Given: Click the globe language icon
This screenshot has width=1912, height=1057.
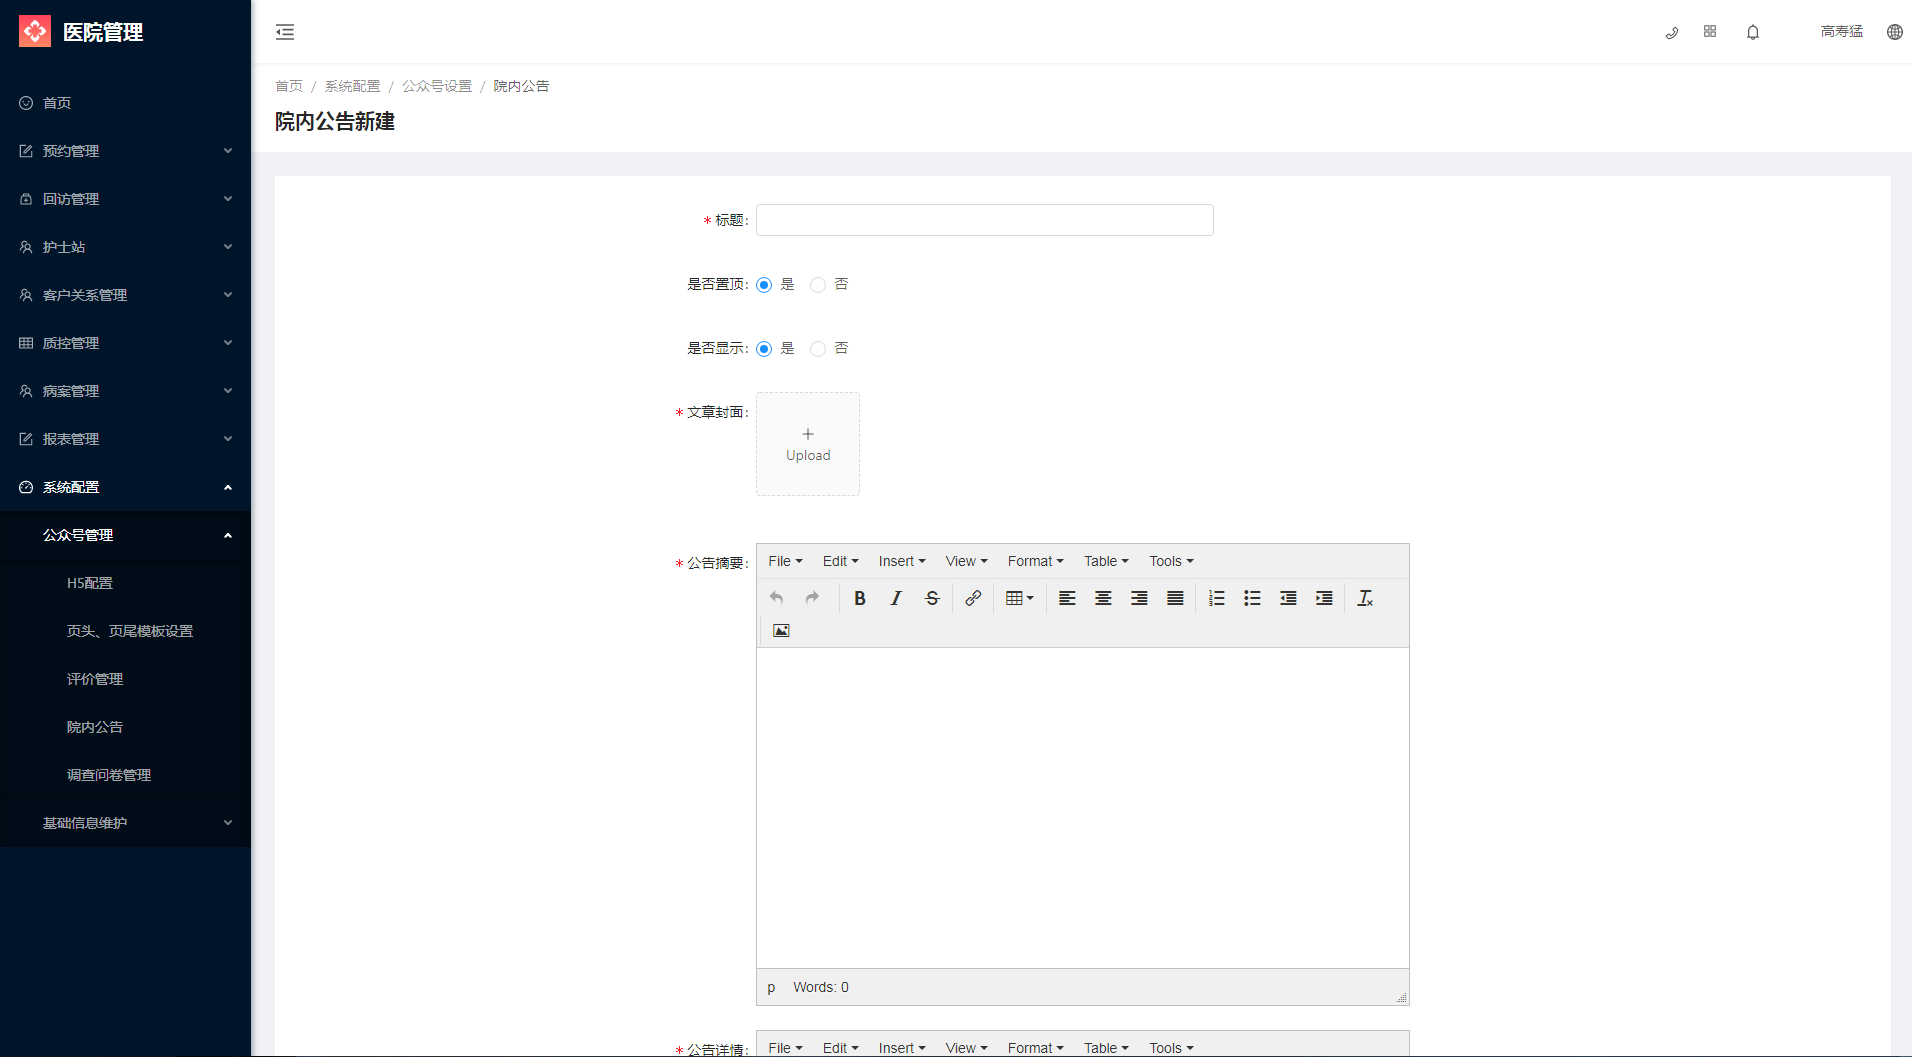Looking at the screenshot, I should click(1894, 32).
